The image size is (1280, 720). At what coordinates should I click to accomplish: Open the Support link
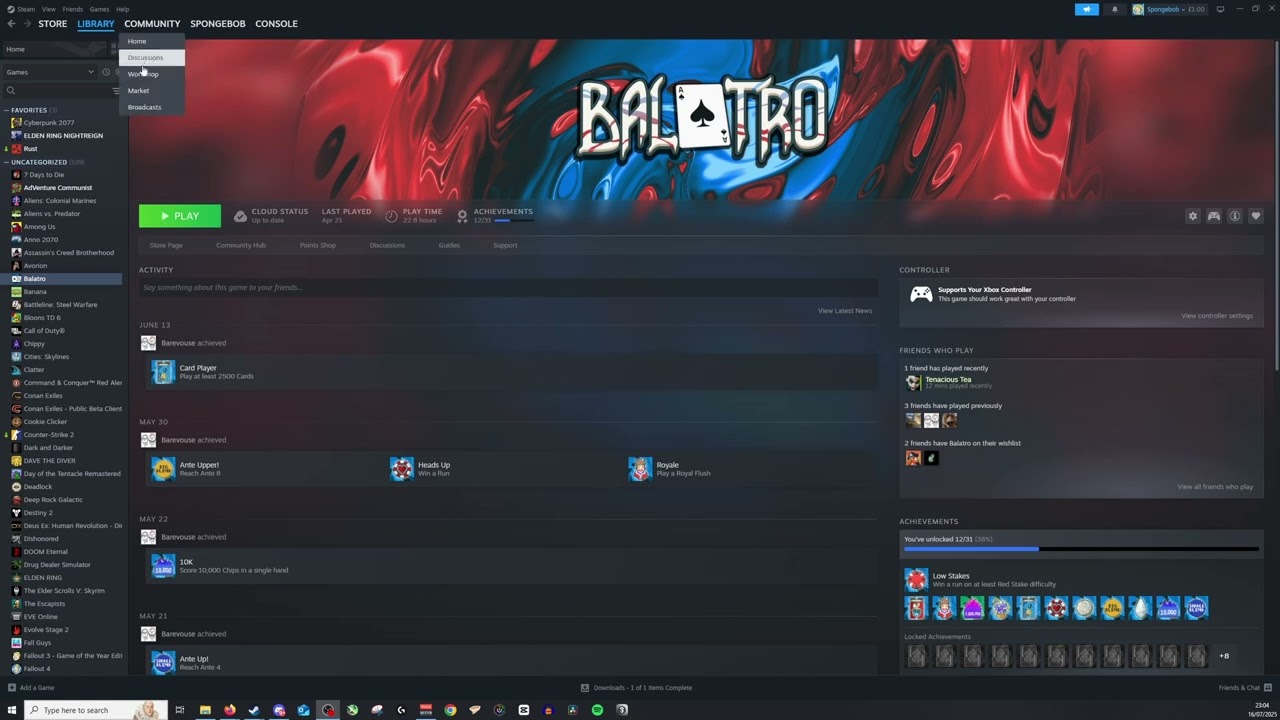click(x=505, y=245)
